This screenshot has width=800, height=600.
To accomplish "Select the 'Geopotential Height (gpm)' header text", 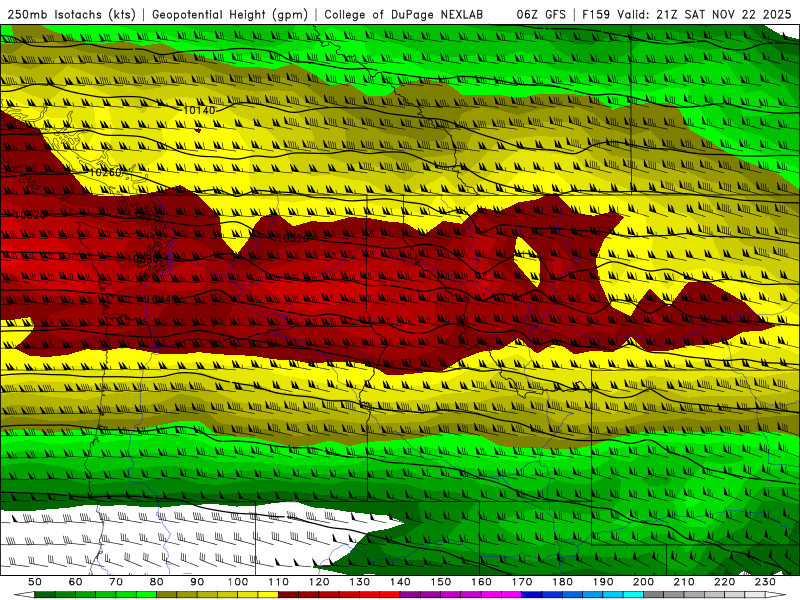I will click(230, 14).
